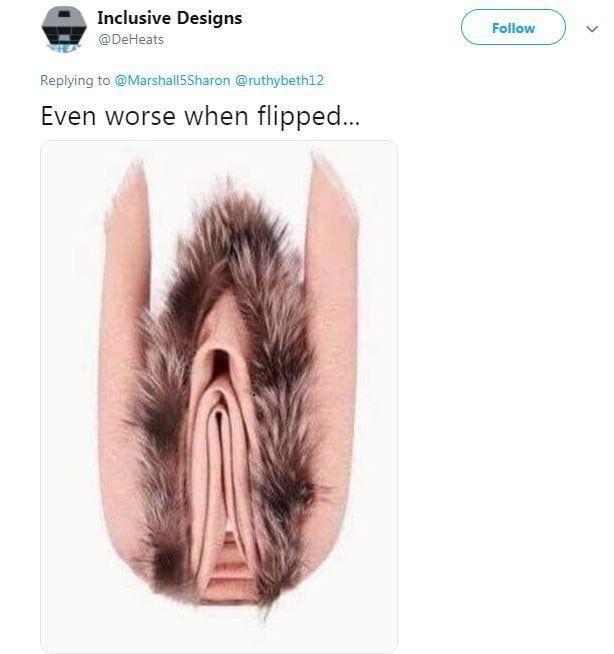Select the second mentioned user in the reply line
Viewport: 614px width, 654px height.
279,80
